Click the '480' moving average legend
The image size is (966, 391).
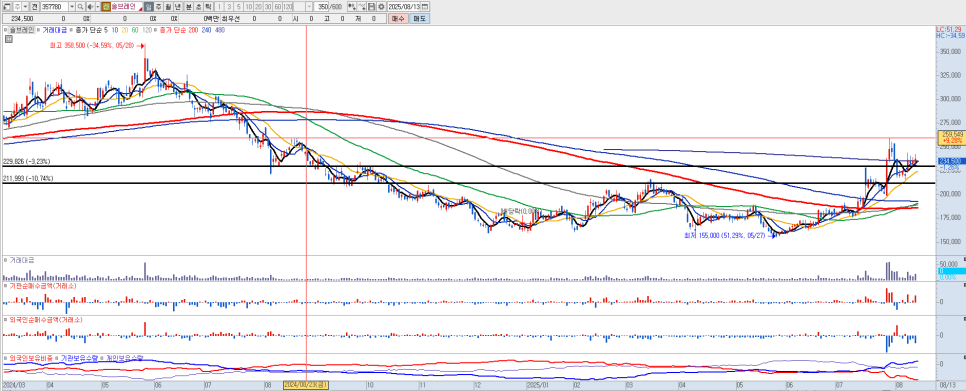click(219, 30)
